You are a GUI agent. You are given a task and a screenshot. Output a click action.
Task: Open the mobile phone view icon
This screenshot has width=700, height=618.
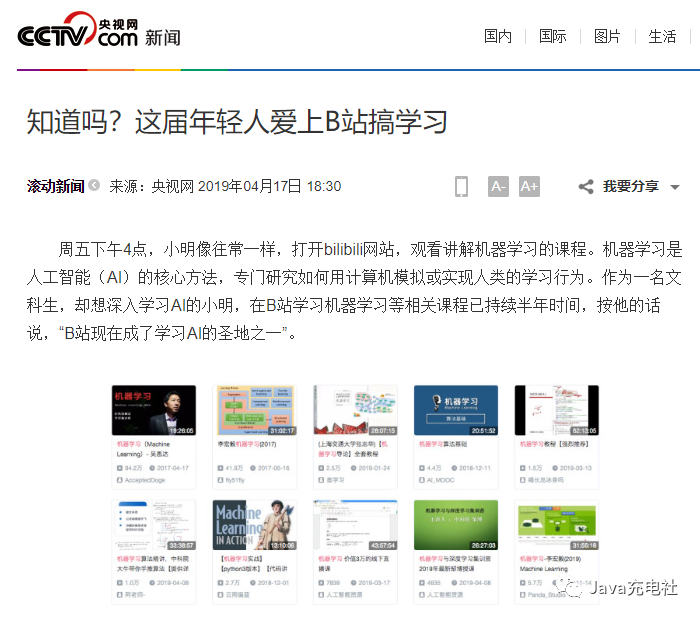pyautogui.click(x=461, y=186)
